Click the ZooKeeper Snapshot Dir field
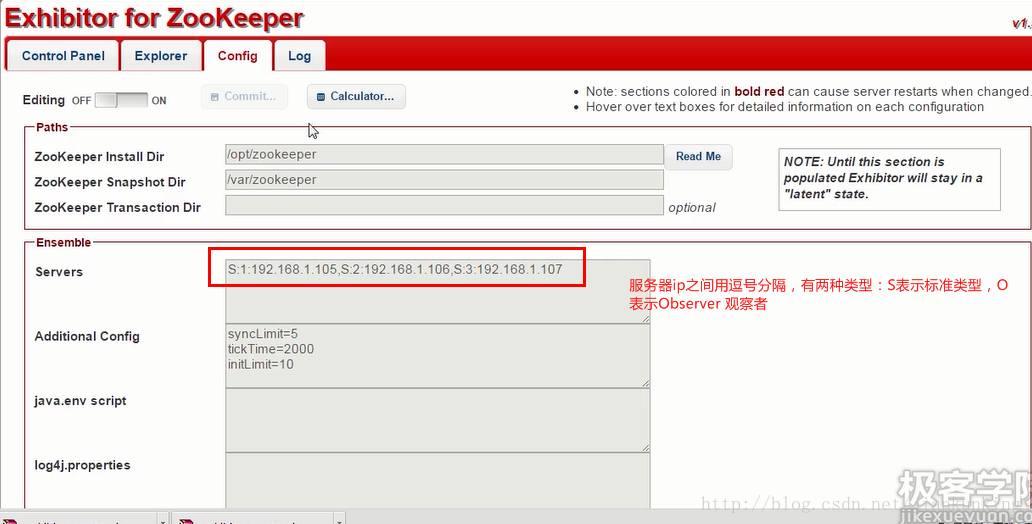Screen dimensions: 1032x524 444,180
